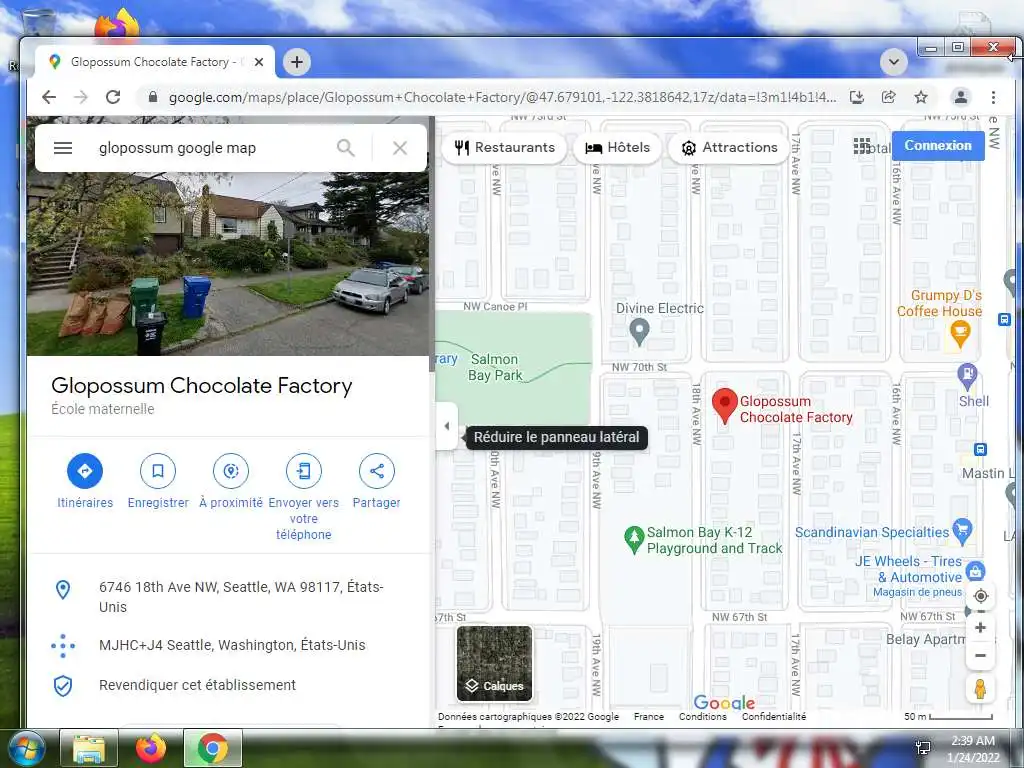Open a new browser tab
Viewport: 1024px width, 768px height.
point(296,62)
